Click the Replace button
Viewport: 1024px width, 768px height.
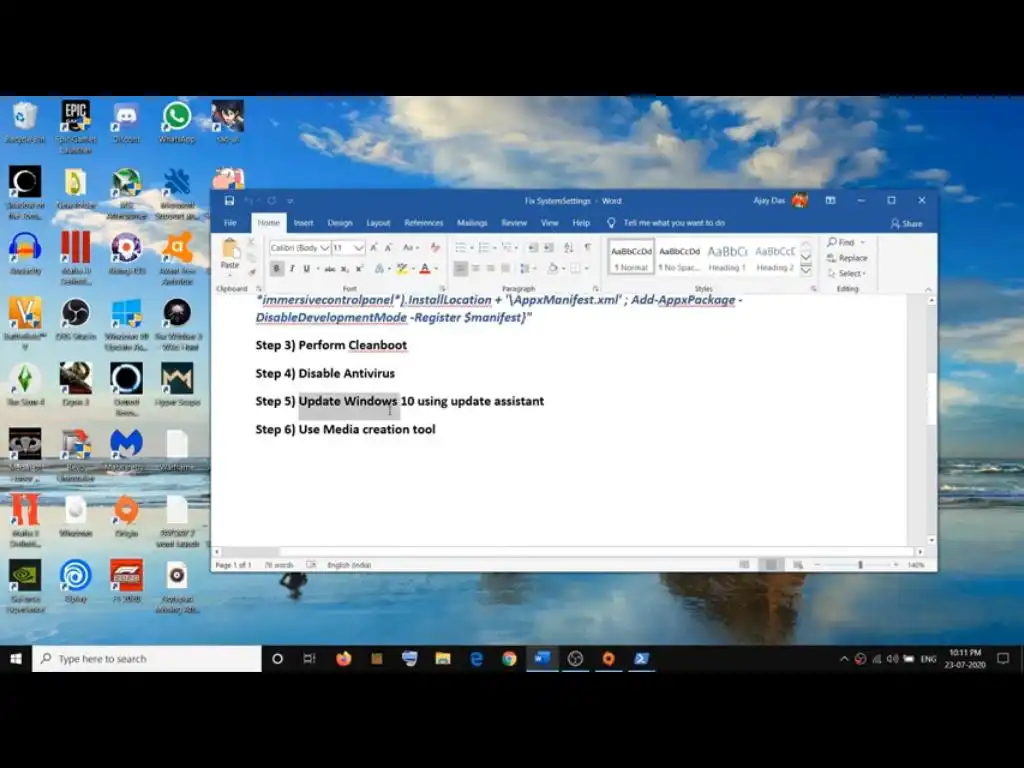(847, 258)
